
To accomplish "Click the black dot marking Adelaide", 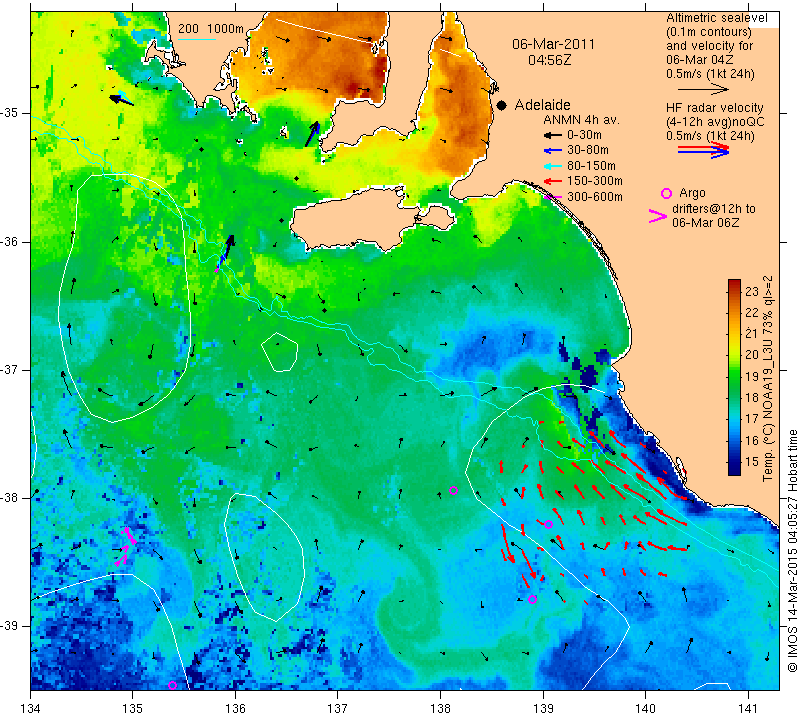I will tap(502, 105).
